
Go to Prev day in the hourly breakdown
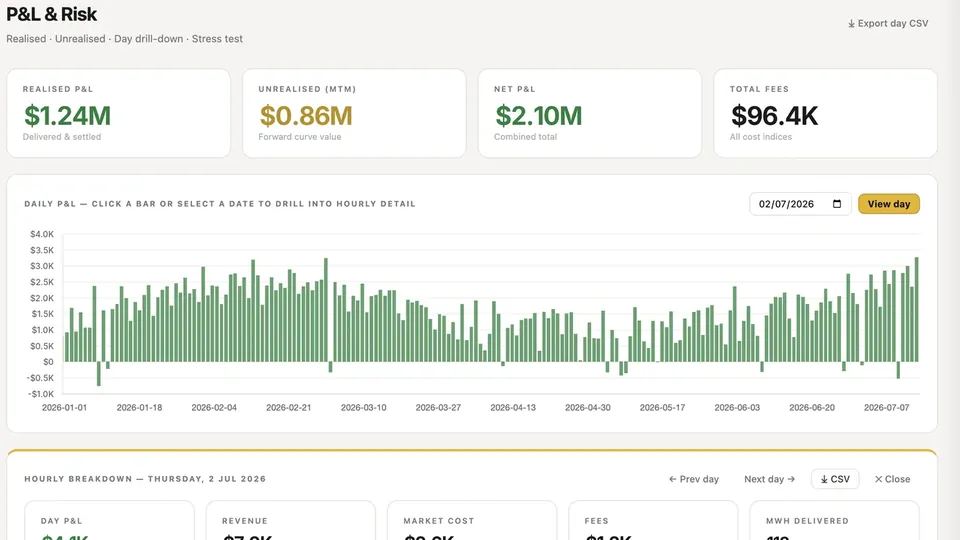(694, 479)
